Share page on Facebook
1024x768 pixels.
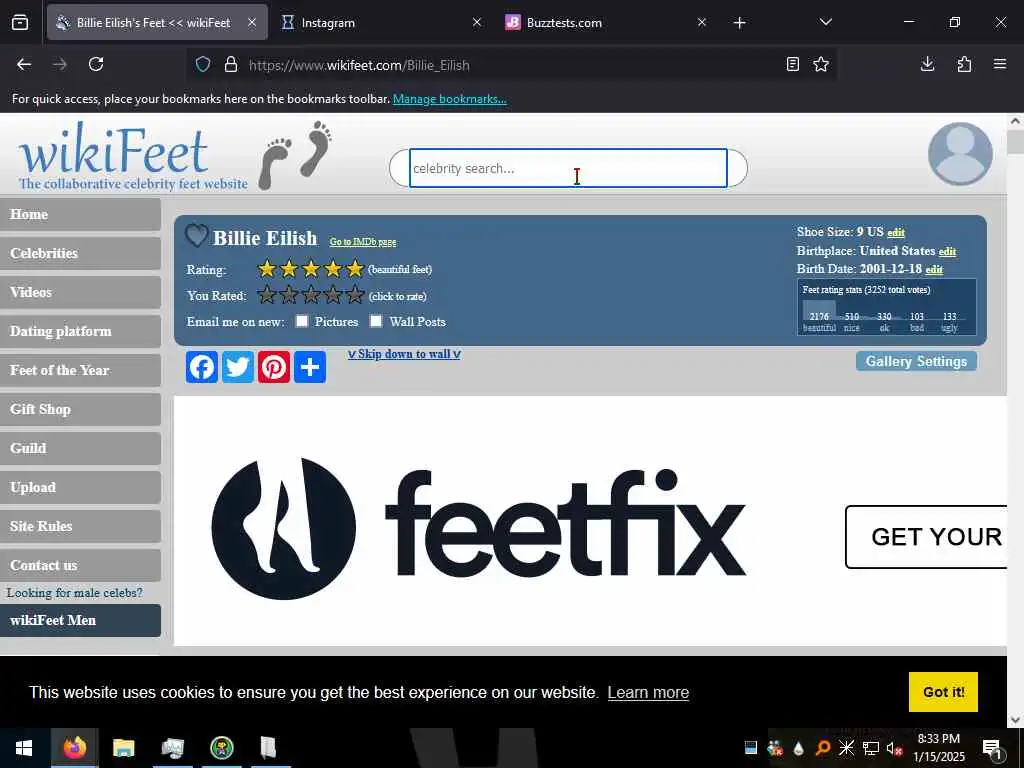pos(202,367)
